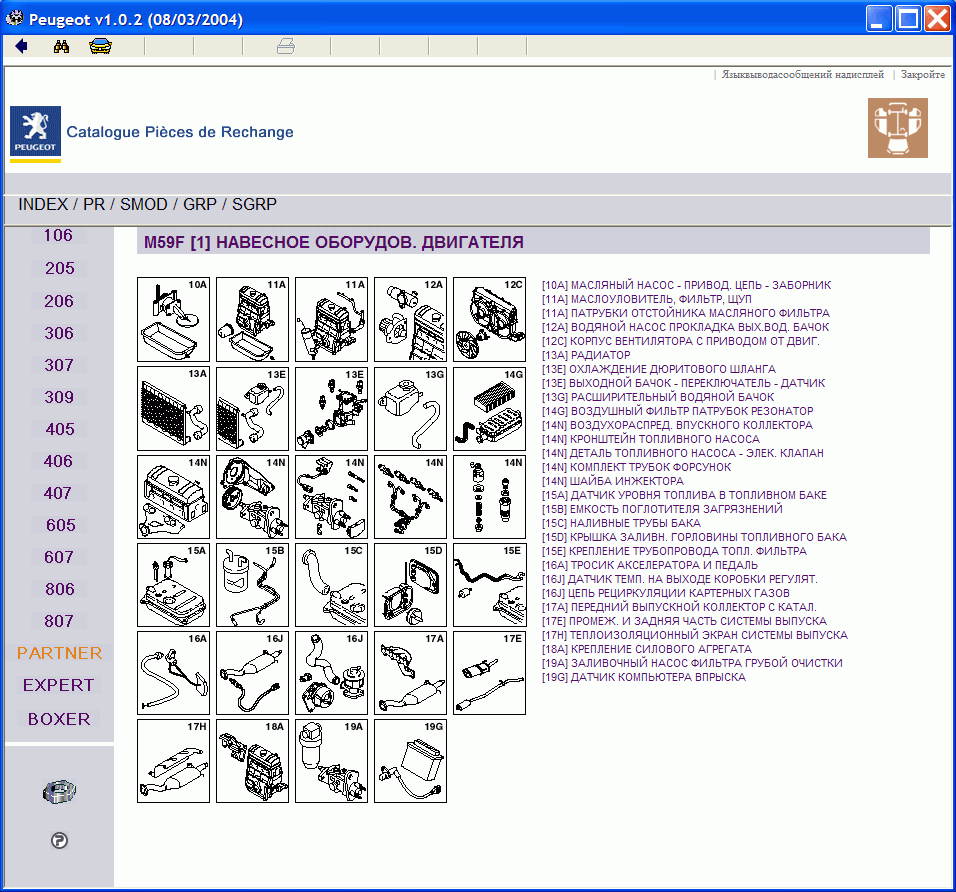Open the vehicle body diagram icon

click(897, 127)
